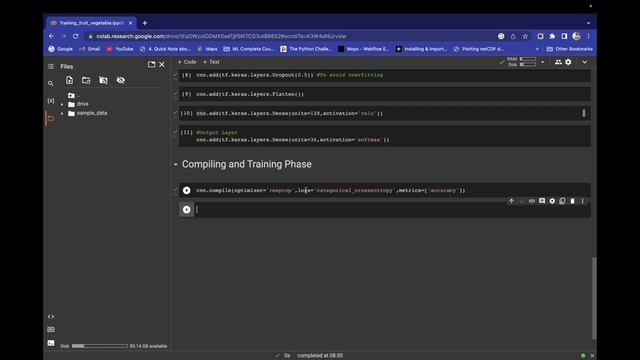Click the cell [10] Dense relu code line

click(289, 113)
